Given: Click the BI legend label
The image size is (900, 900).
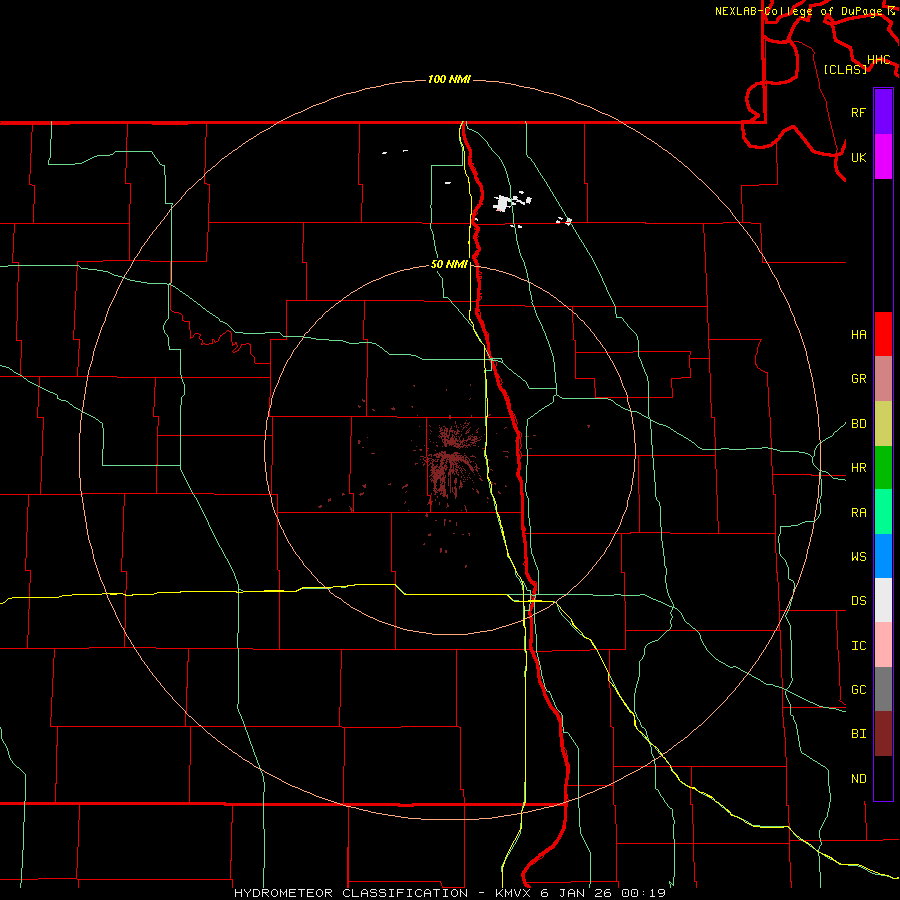Looking at the screenshot, I should [859, 734].
